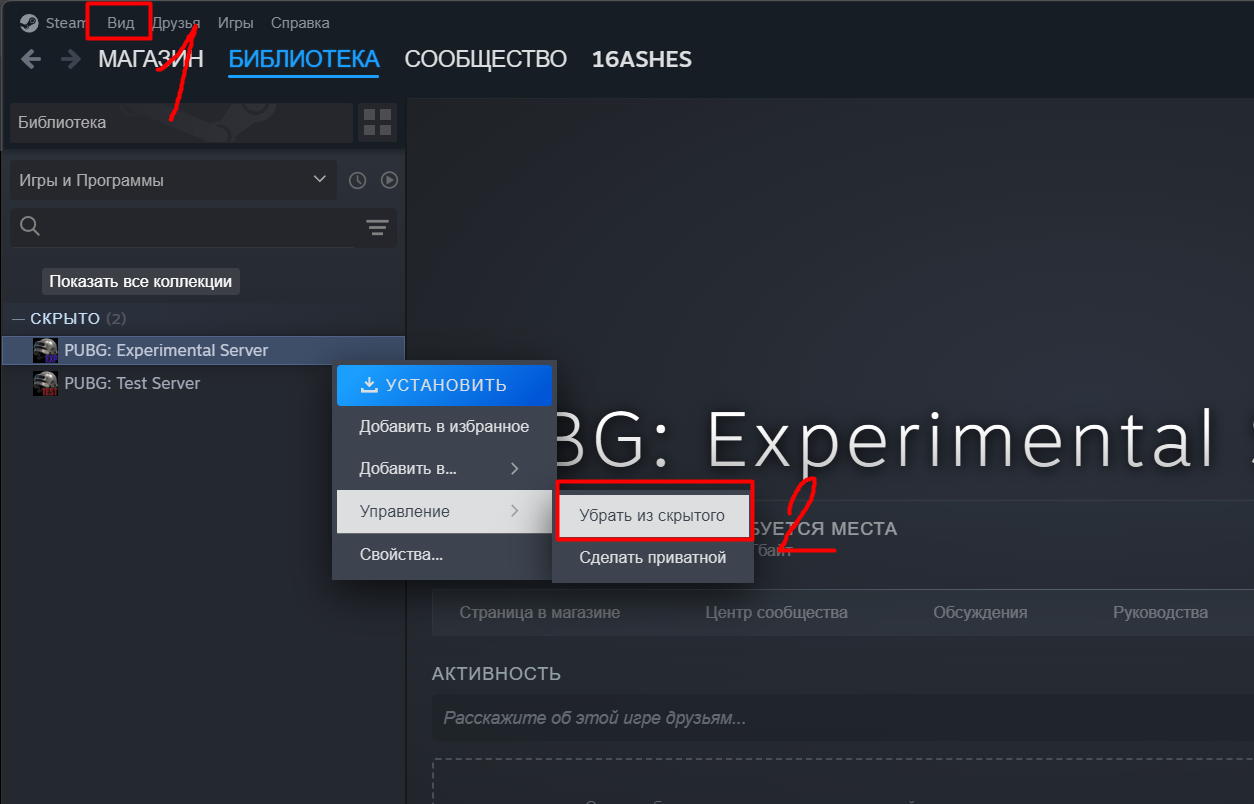Switch library to grid view icon

click(x=377, y=122)
